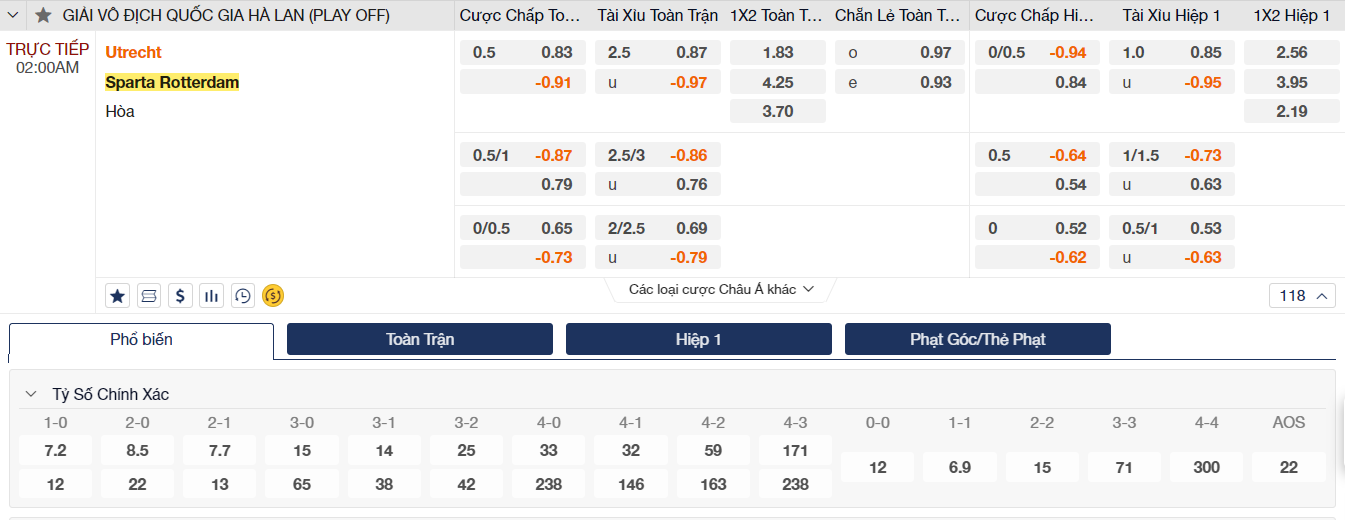This screenshot has height=520, width=1345.
Task: Pick correct score 1-1 odds 6.9
Action: pos(959,467)
